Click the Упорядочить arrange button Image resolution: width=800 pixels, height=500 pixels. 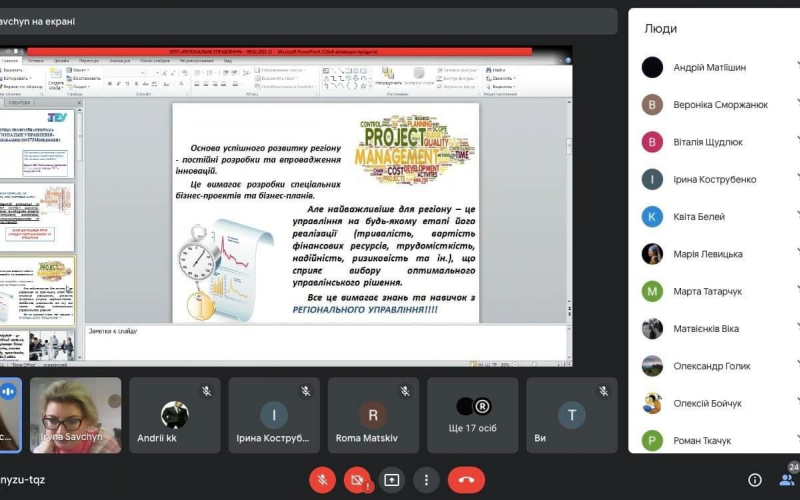[388, 77]
